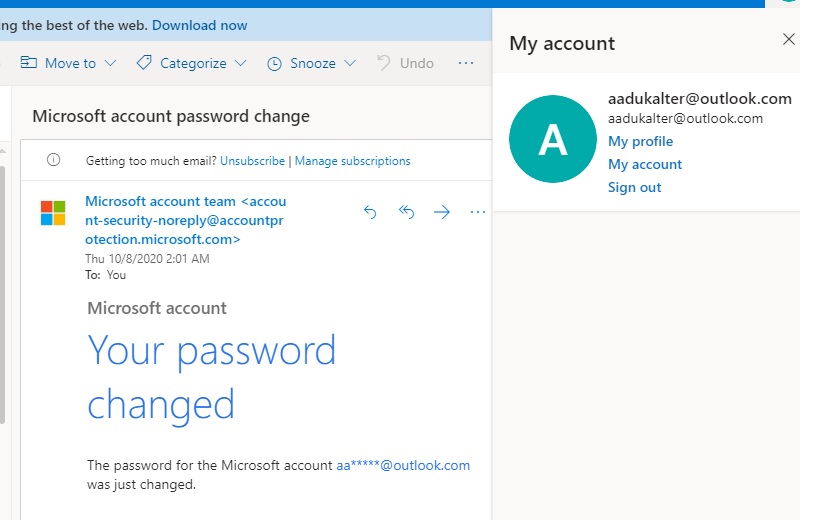Click the Forward arrow icon

point(442,212)
